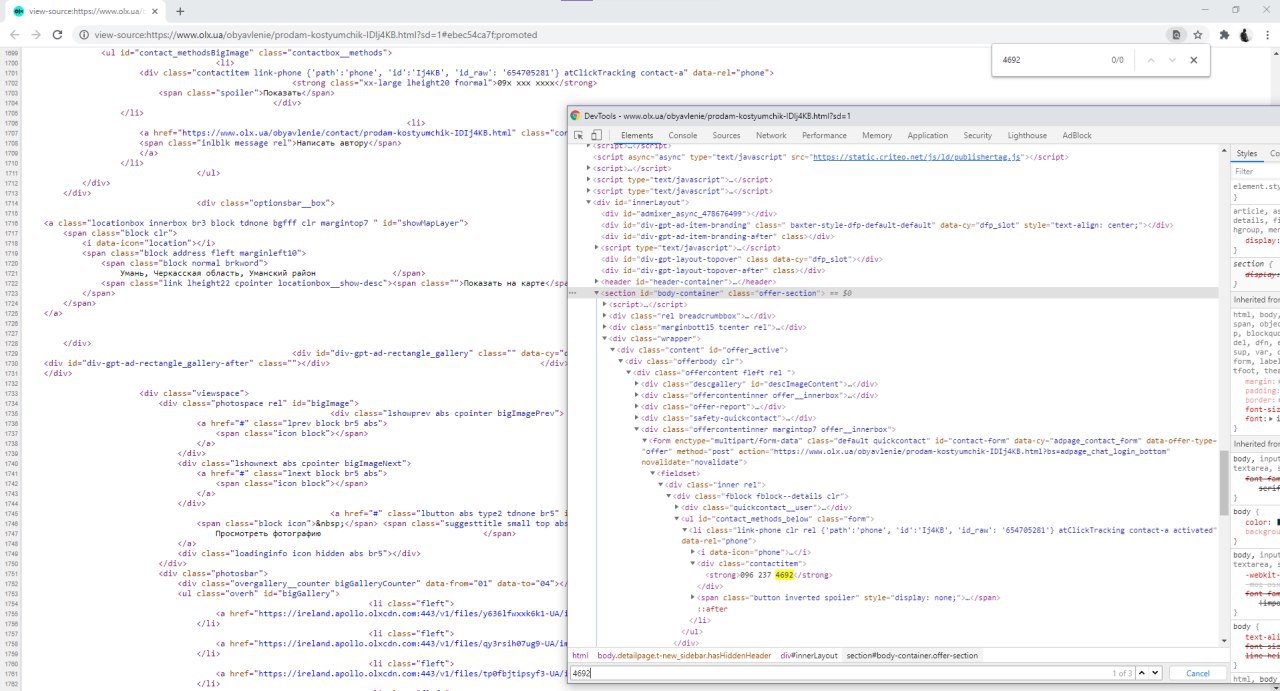
Task: Switch to the Application tab
Action: click(x=928, y=135)
